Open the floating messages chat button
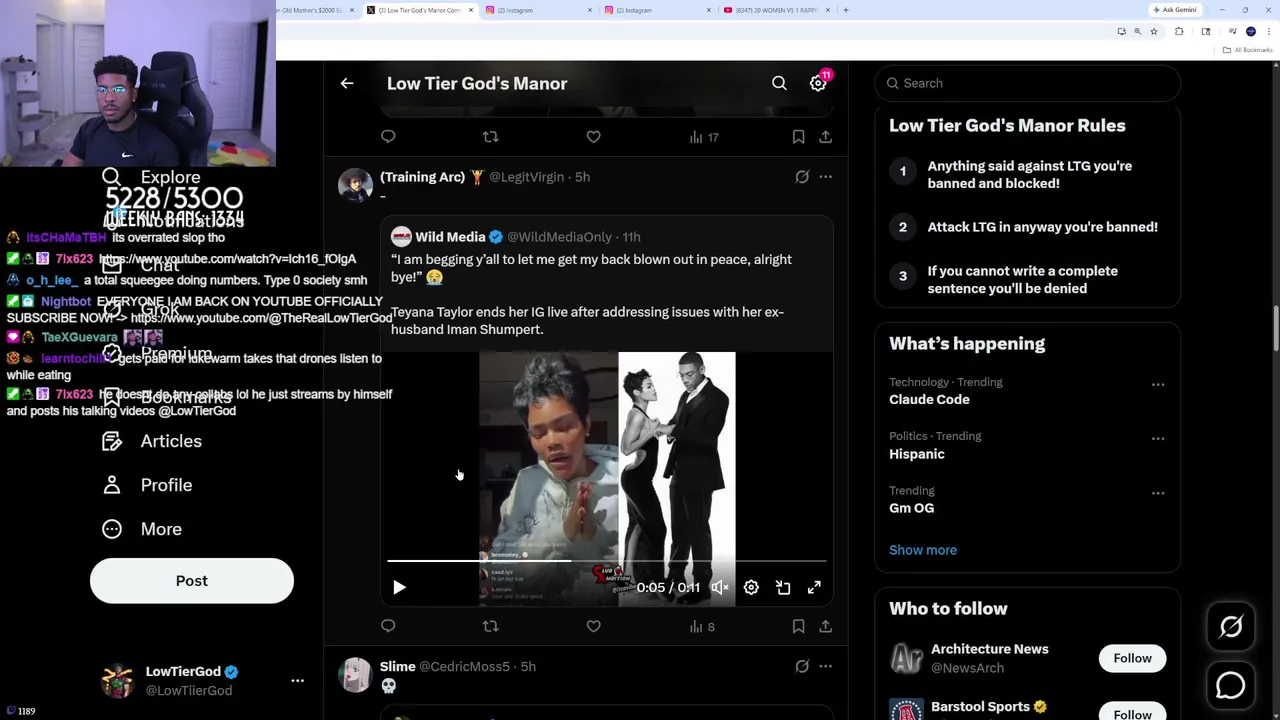Viewport: 1280px width, 720px height. pyautogui.click(x=1231, y=685)
